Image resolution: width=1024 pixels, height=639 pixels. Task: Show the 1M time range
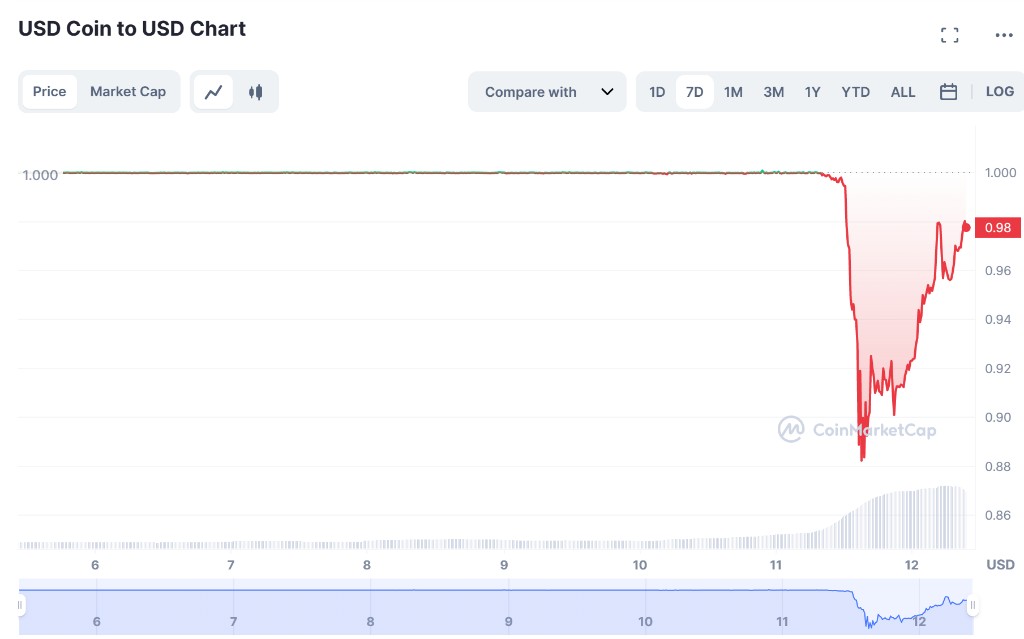[733, 92]
